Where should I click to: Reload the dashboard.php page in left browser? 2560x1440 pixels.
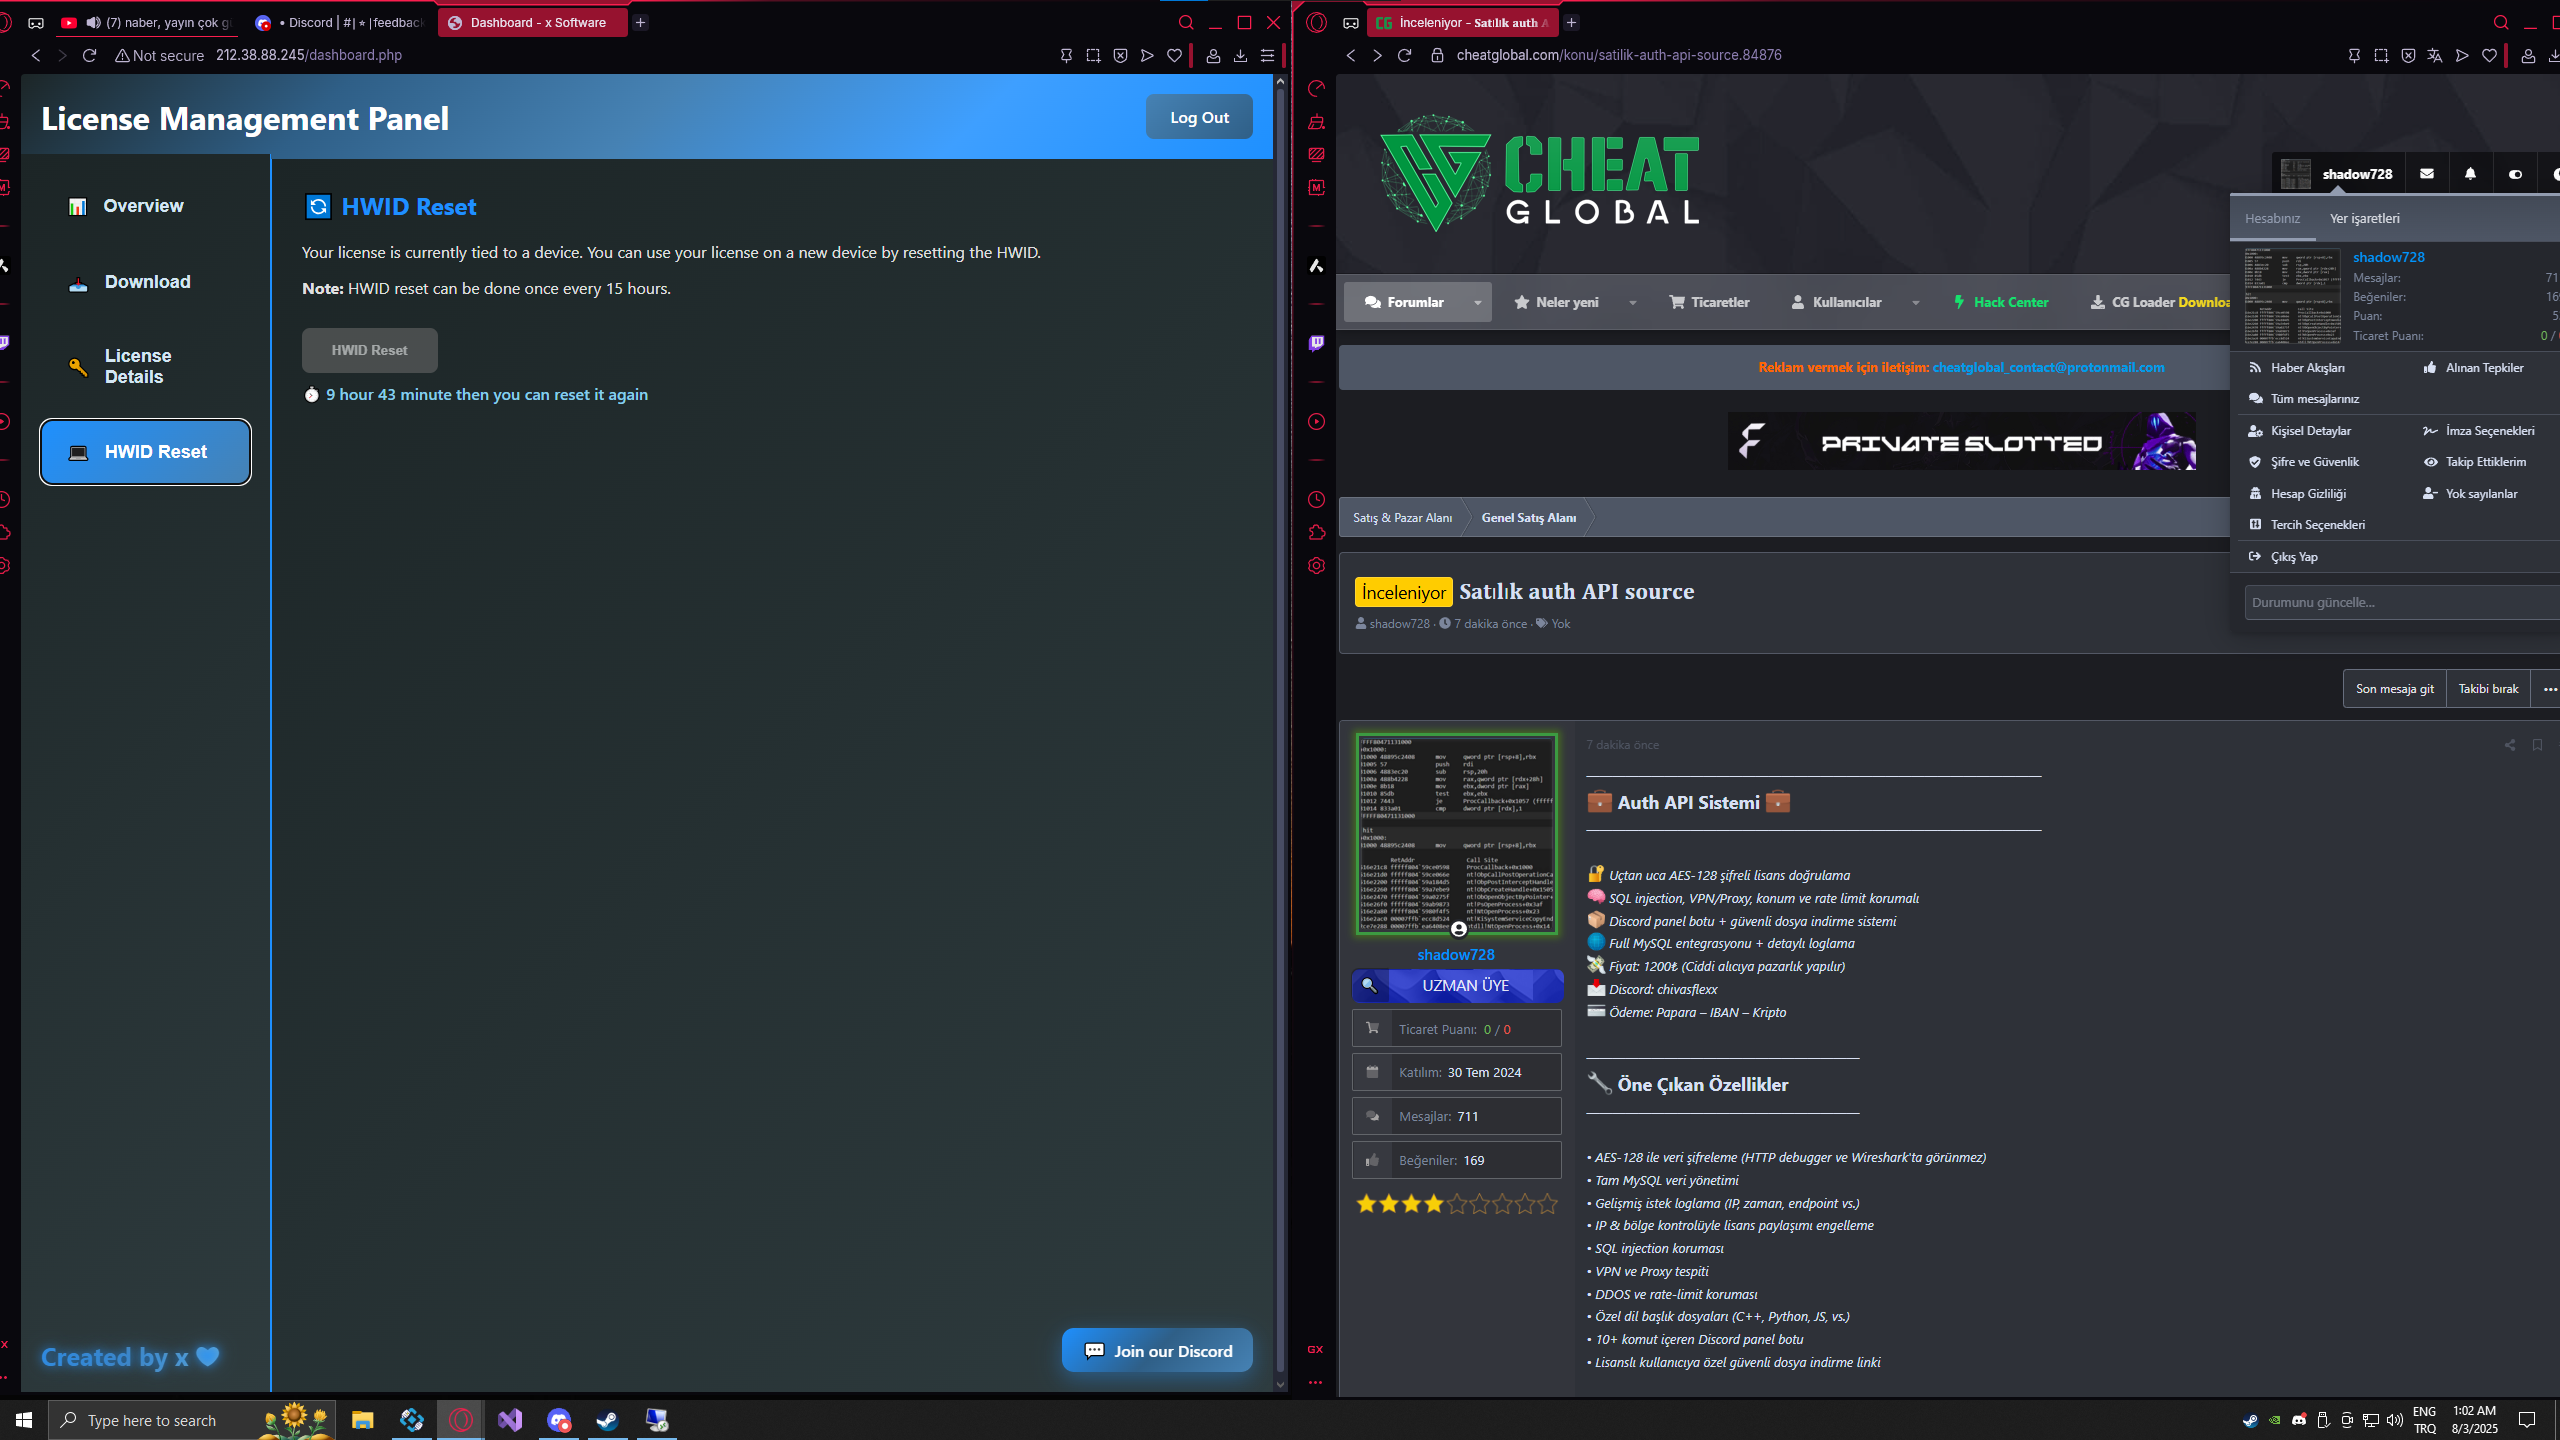[89, 55]
